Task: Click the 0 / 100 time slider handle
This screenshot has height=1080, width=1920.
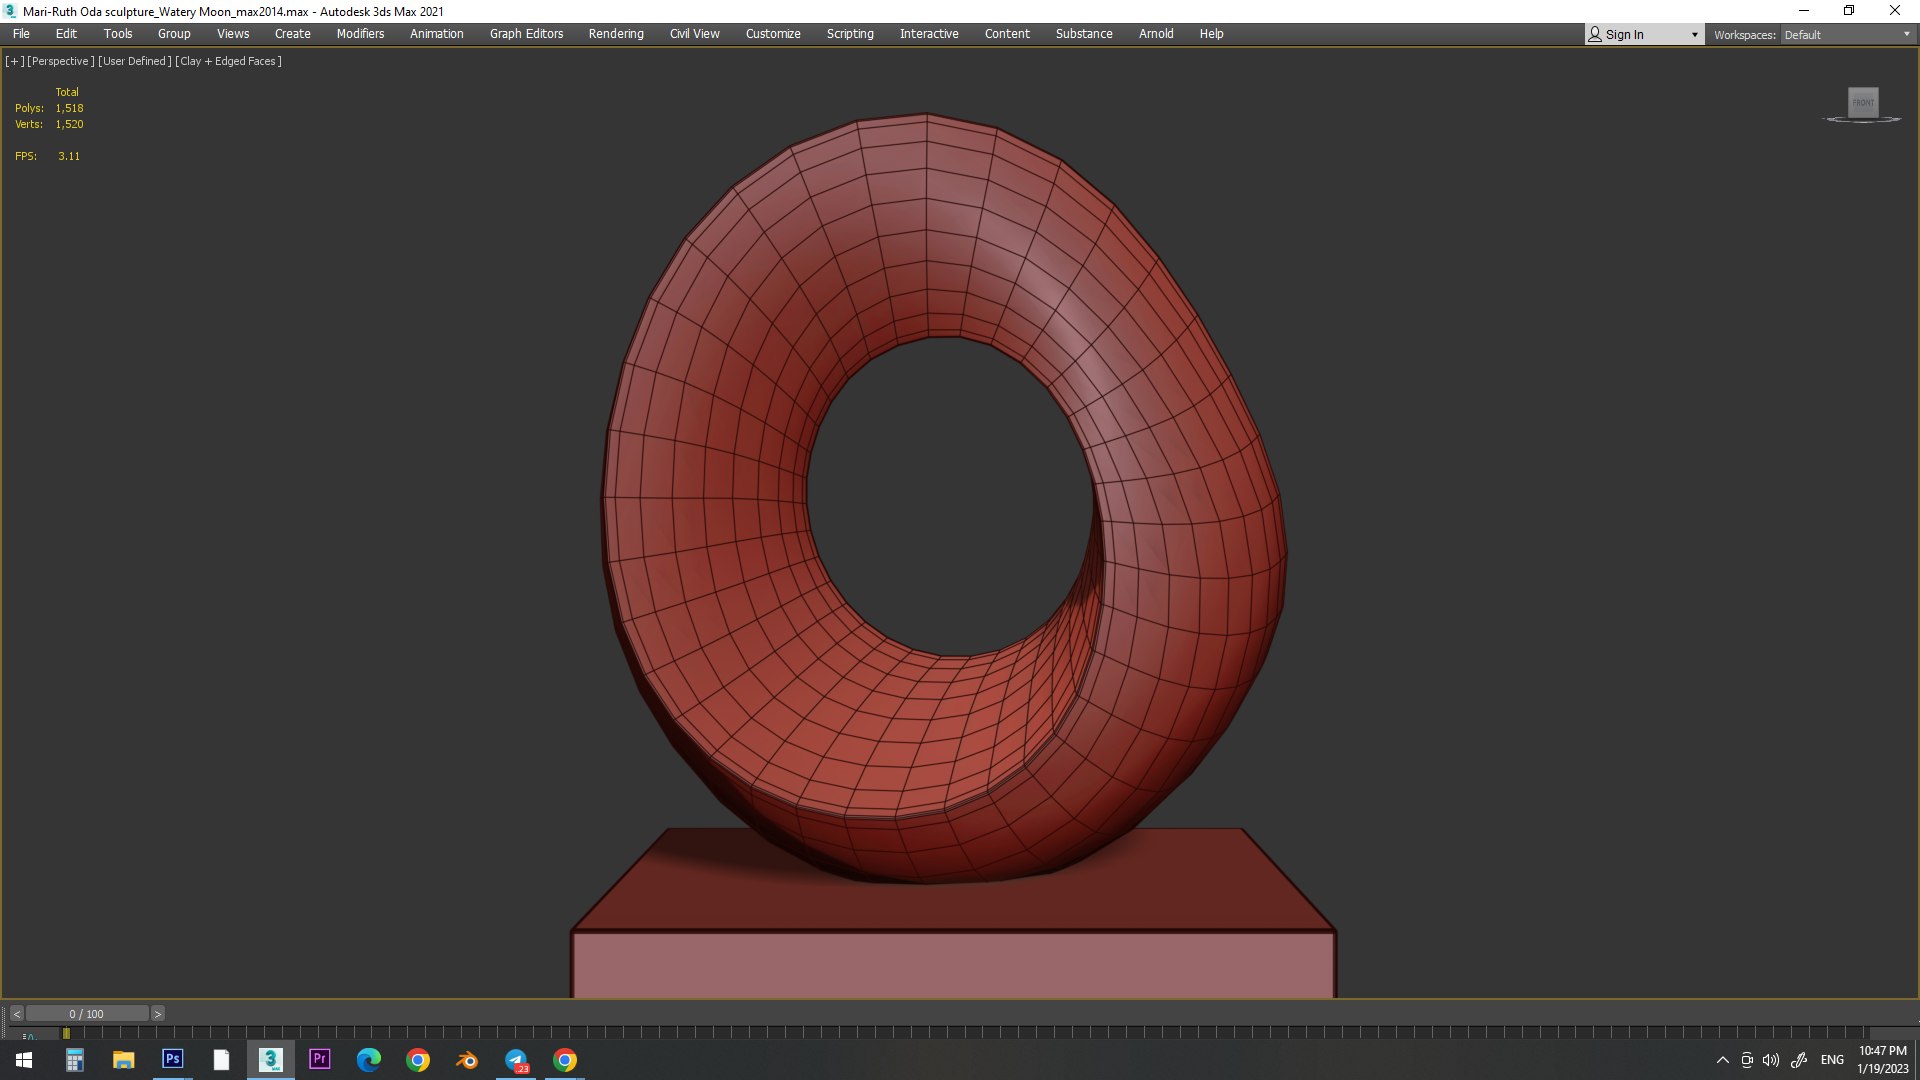Action: pyautogui.click(x=87, y=1014)
